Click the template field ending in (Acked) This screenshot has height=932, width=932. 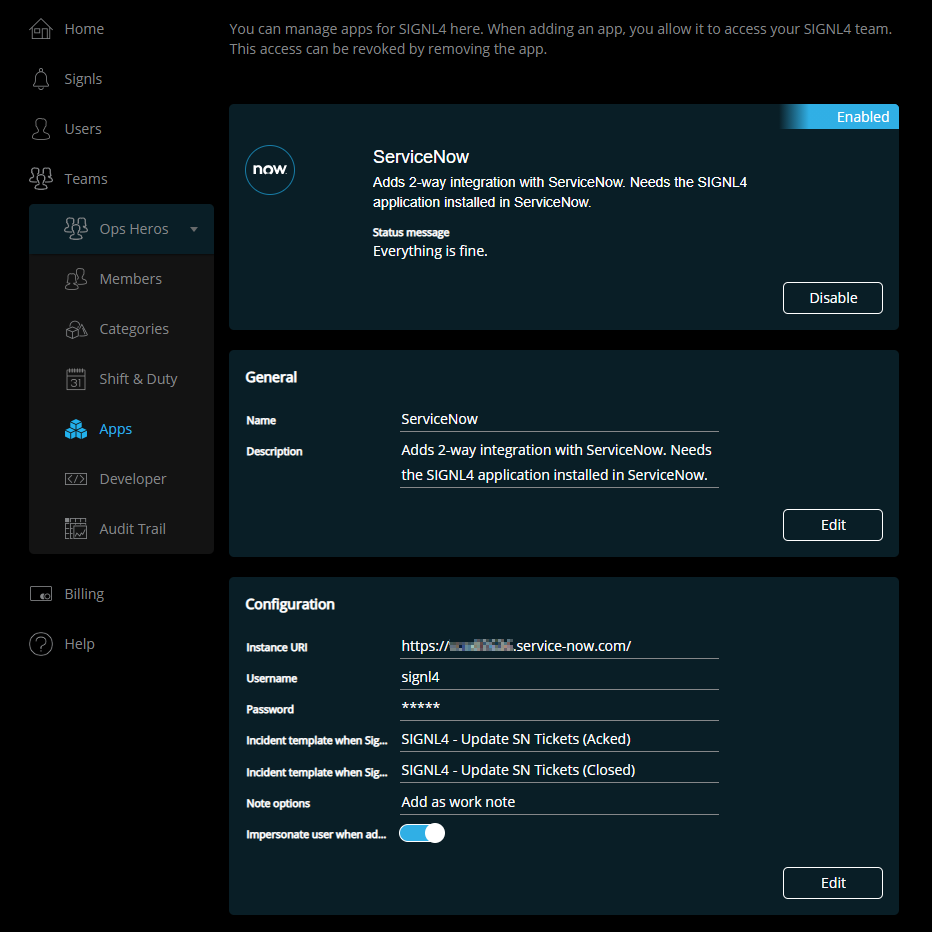pyautogui.click(x=559, y=739)
